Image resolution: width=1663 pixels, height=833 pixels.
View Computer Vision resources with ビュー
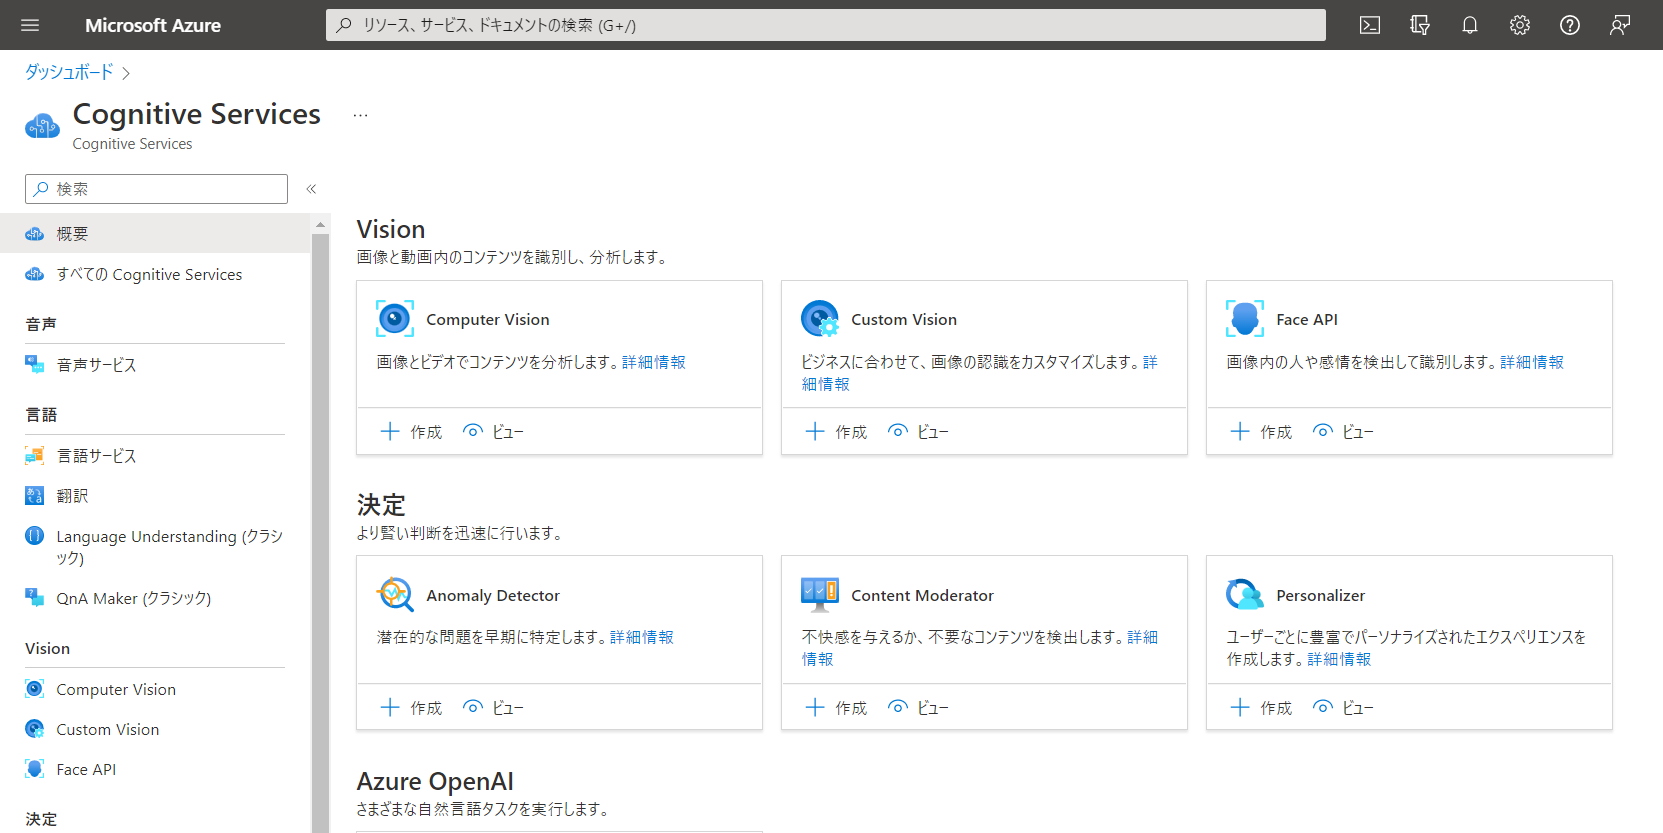[493, 432]
